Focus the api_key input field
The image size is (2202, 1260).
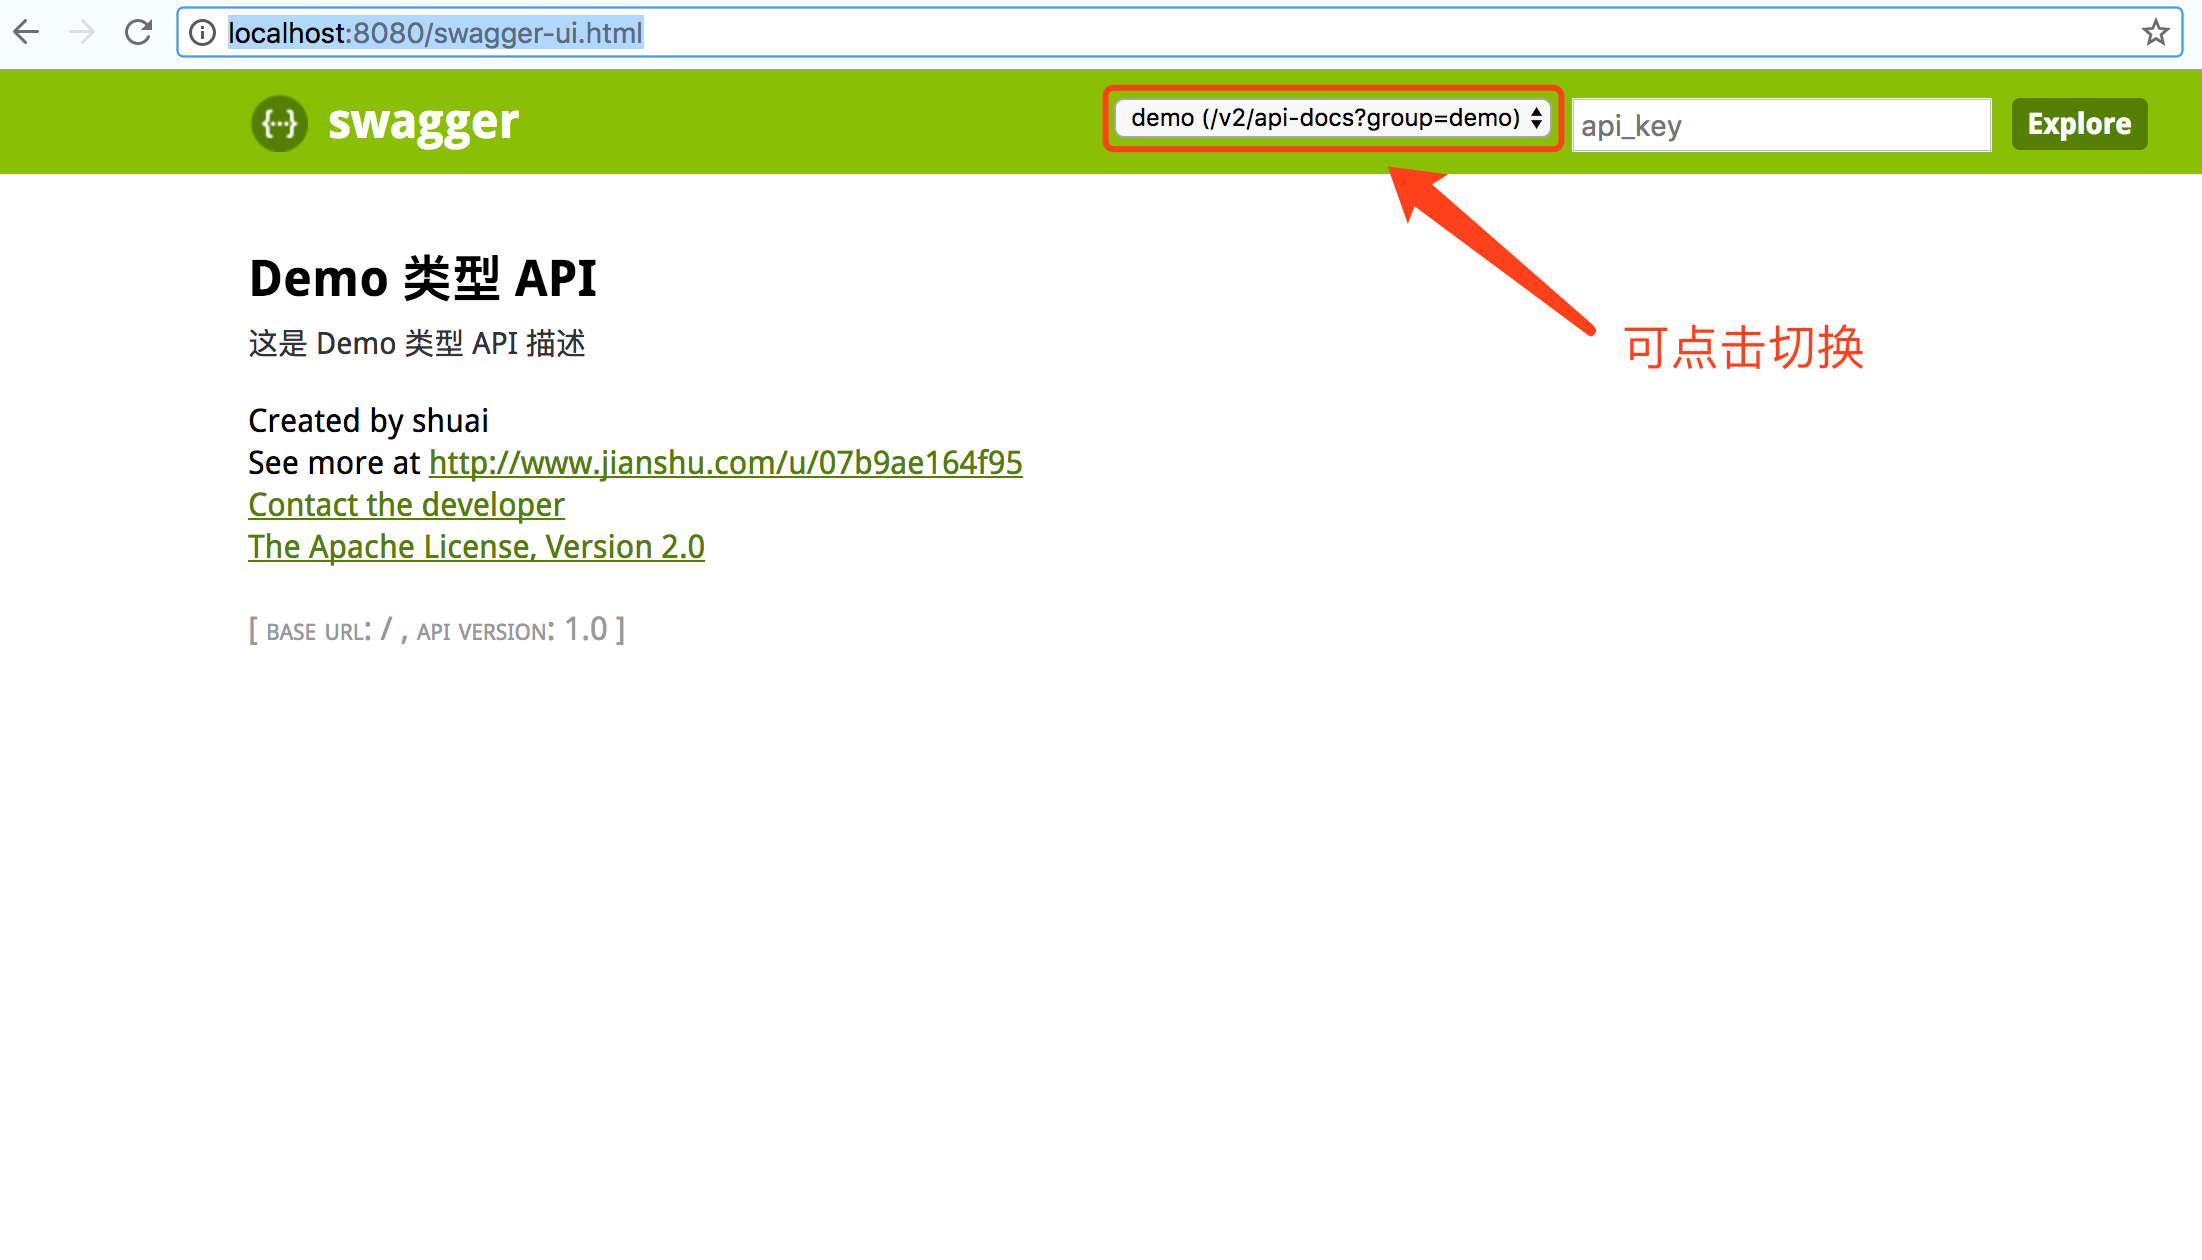pyautogui.click(x=1781, y=125)
